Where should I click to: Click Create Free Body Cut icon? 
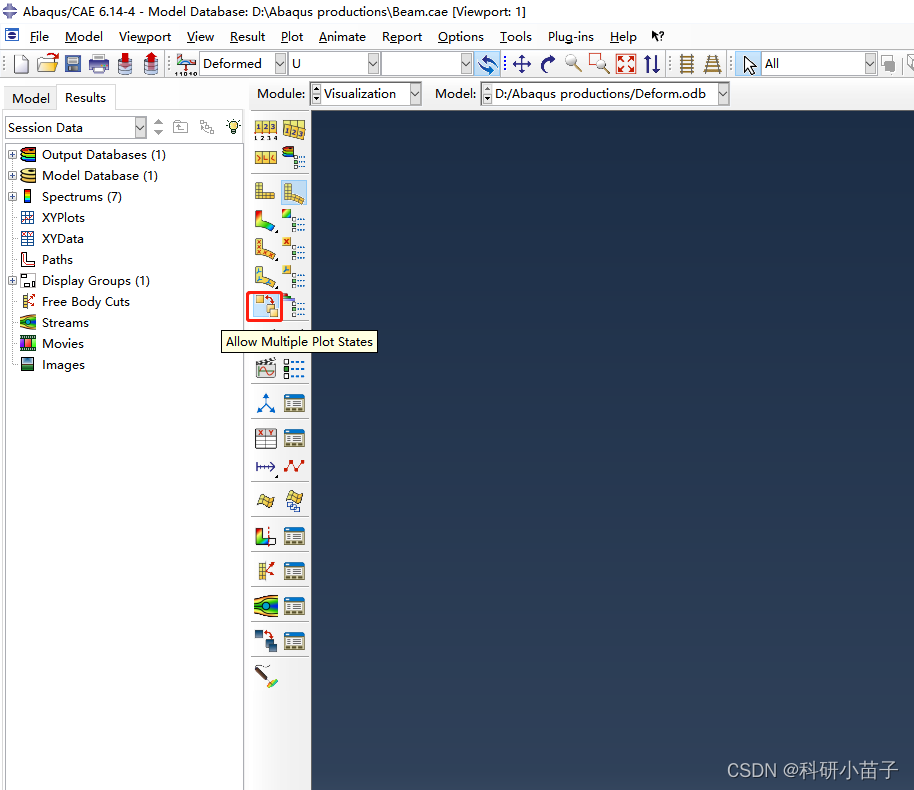click(266, 571)
